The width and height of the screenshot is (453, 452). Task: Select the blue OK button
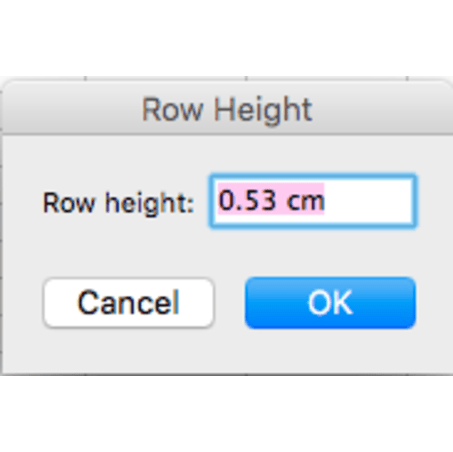330,303
